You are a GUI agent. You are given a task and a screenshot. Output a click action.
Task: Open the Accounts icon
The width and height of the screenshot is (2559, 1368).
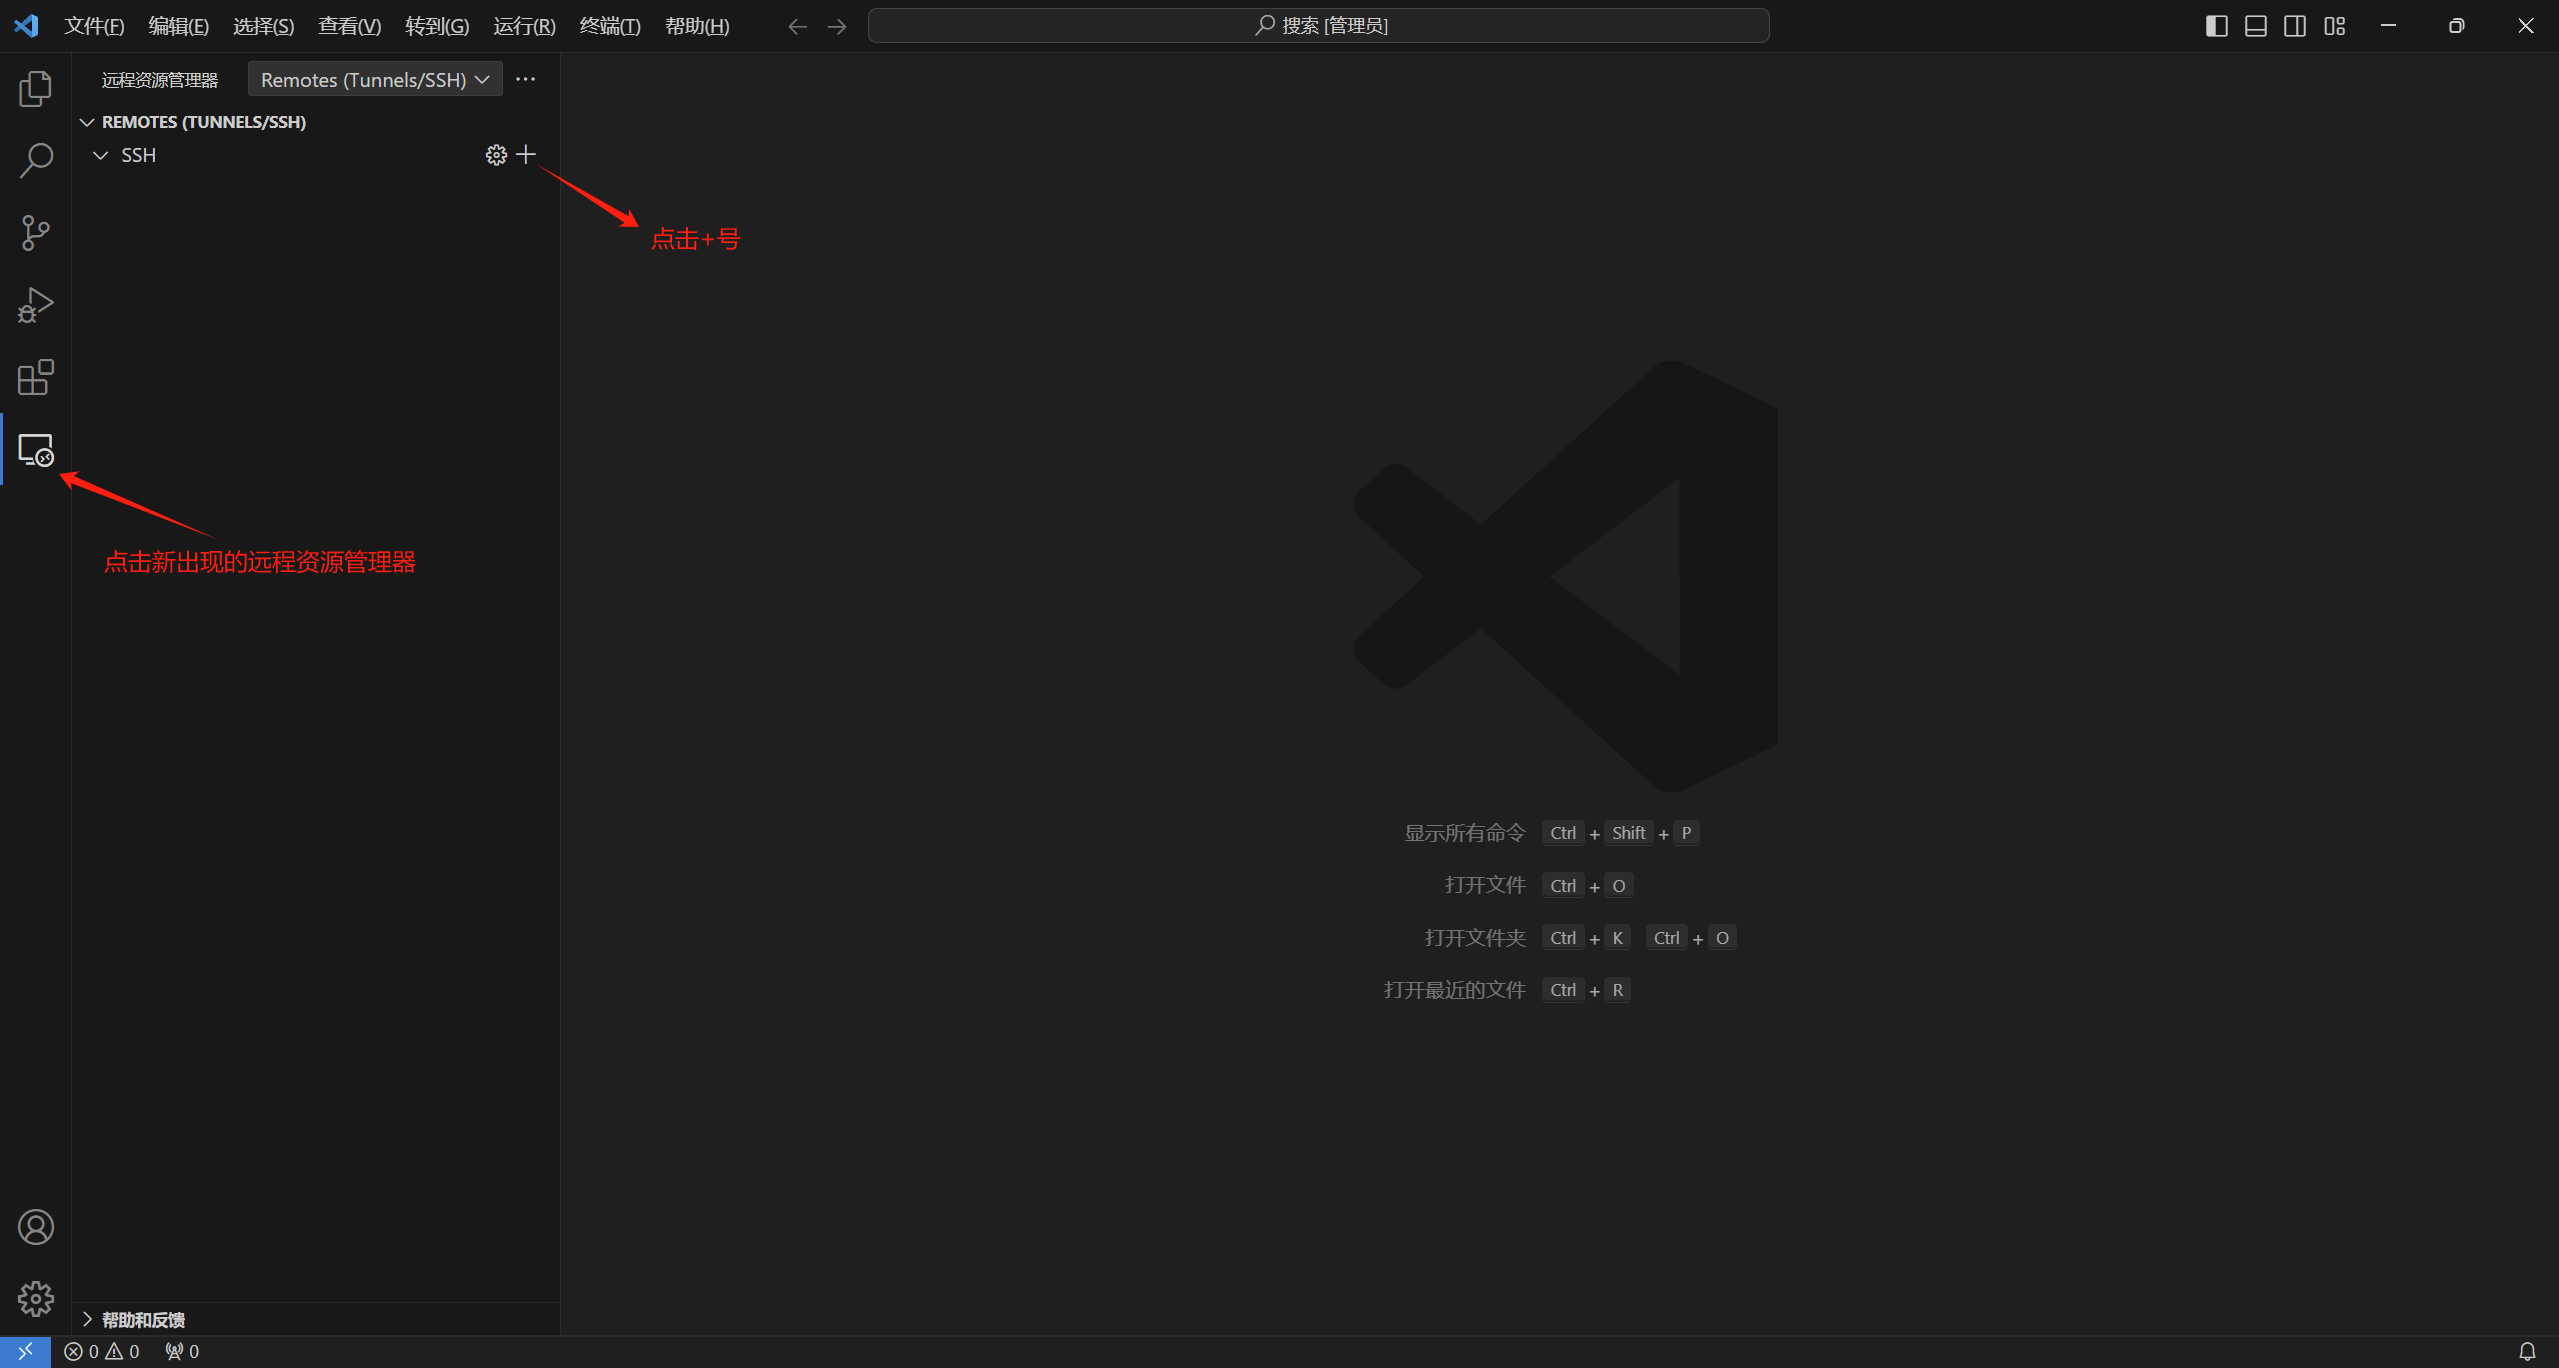pyautogui.click(x=35, y=1227)
